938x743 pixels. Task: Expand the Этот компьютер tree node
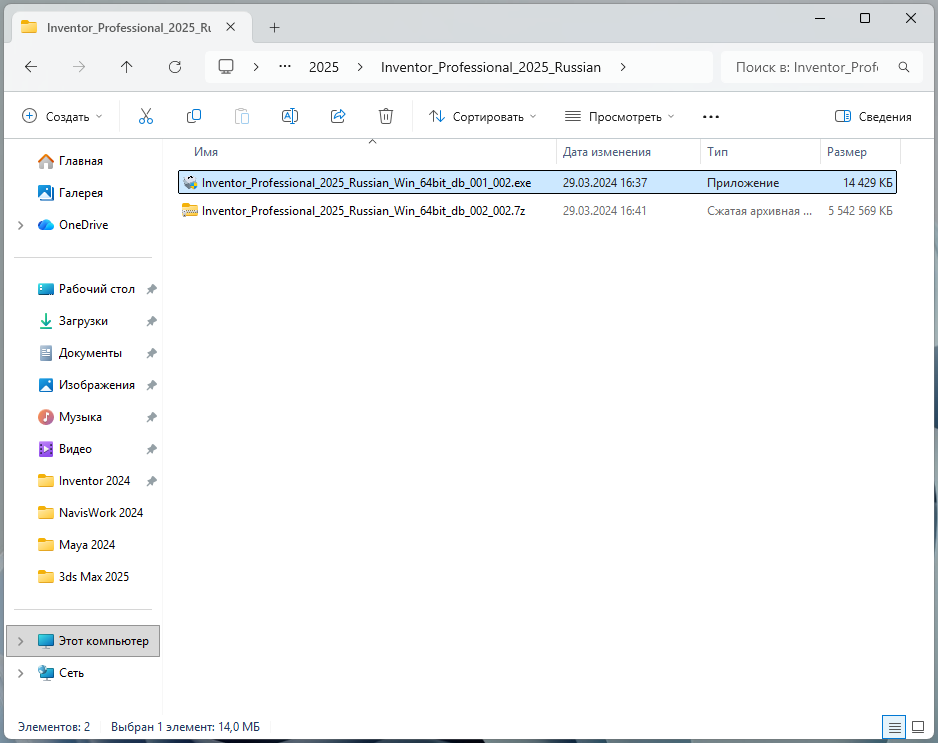click(21, 641)
